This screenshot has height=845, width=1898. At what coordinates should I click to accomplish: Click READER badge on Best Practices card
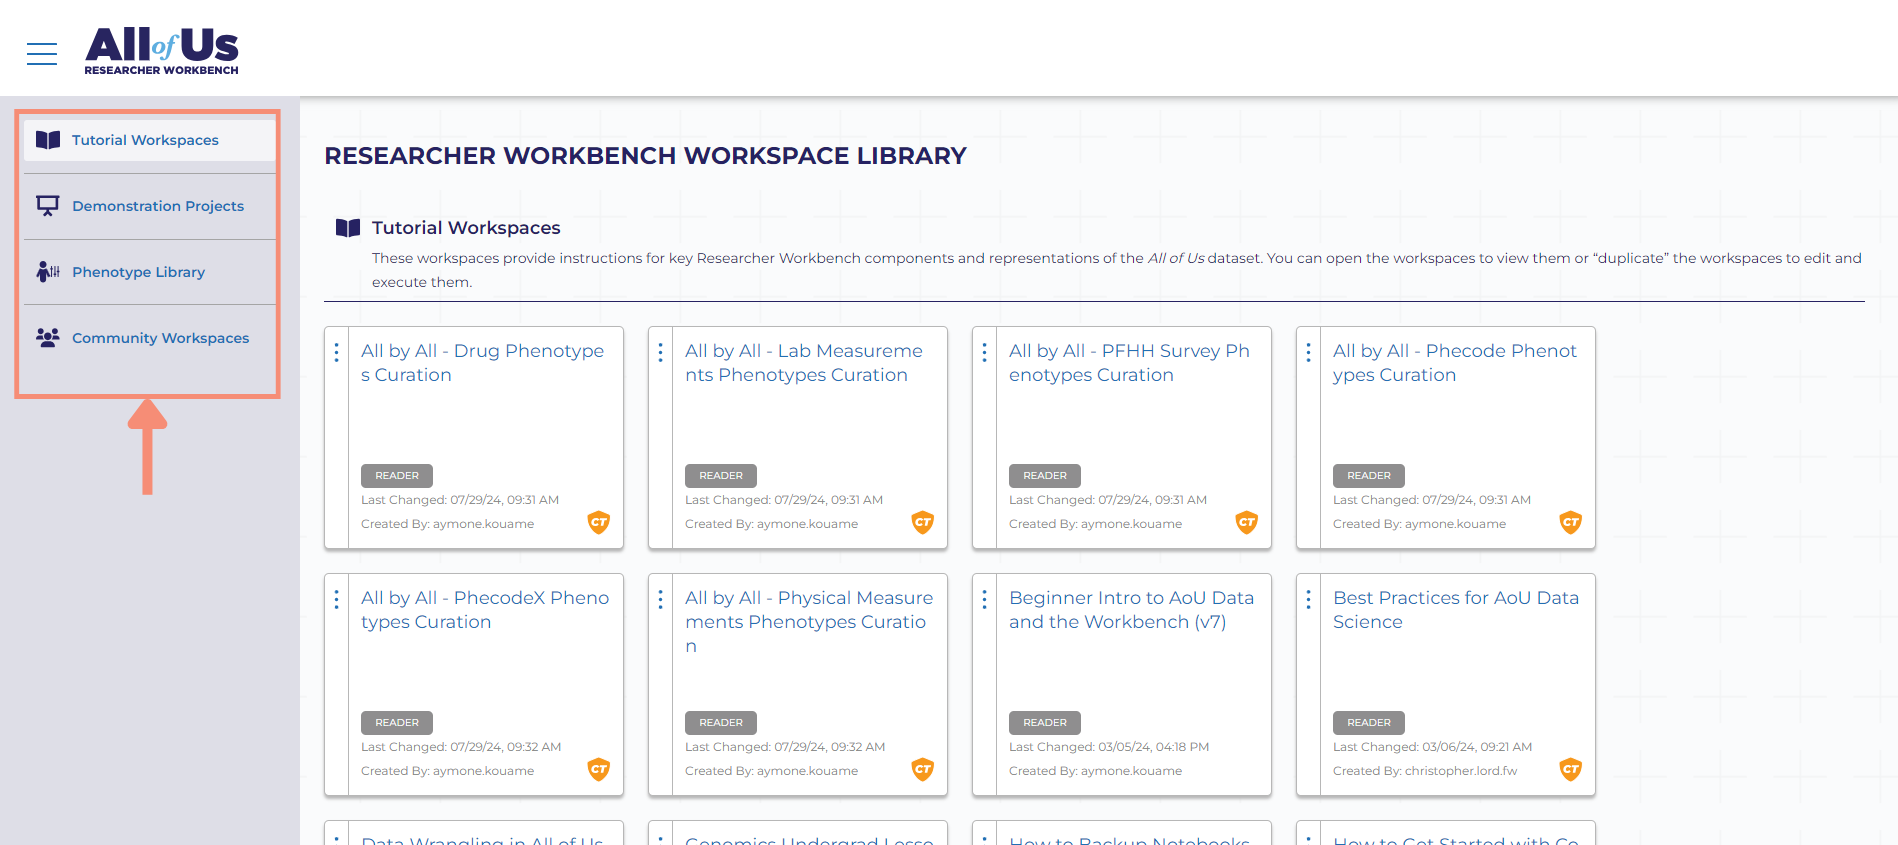pyautogui.click(x=1369, y=723)
